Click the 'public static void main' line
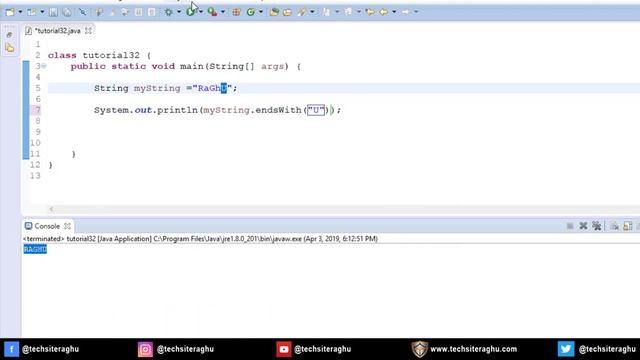Viewport: 640px width, 360px height. pos(185,66)
